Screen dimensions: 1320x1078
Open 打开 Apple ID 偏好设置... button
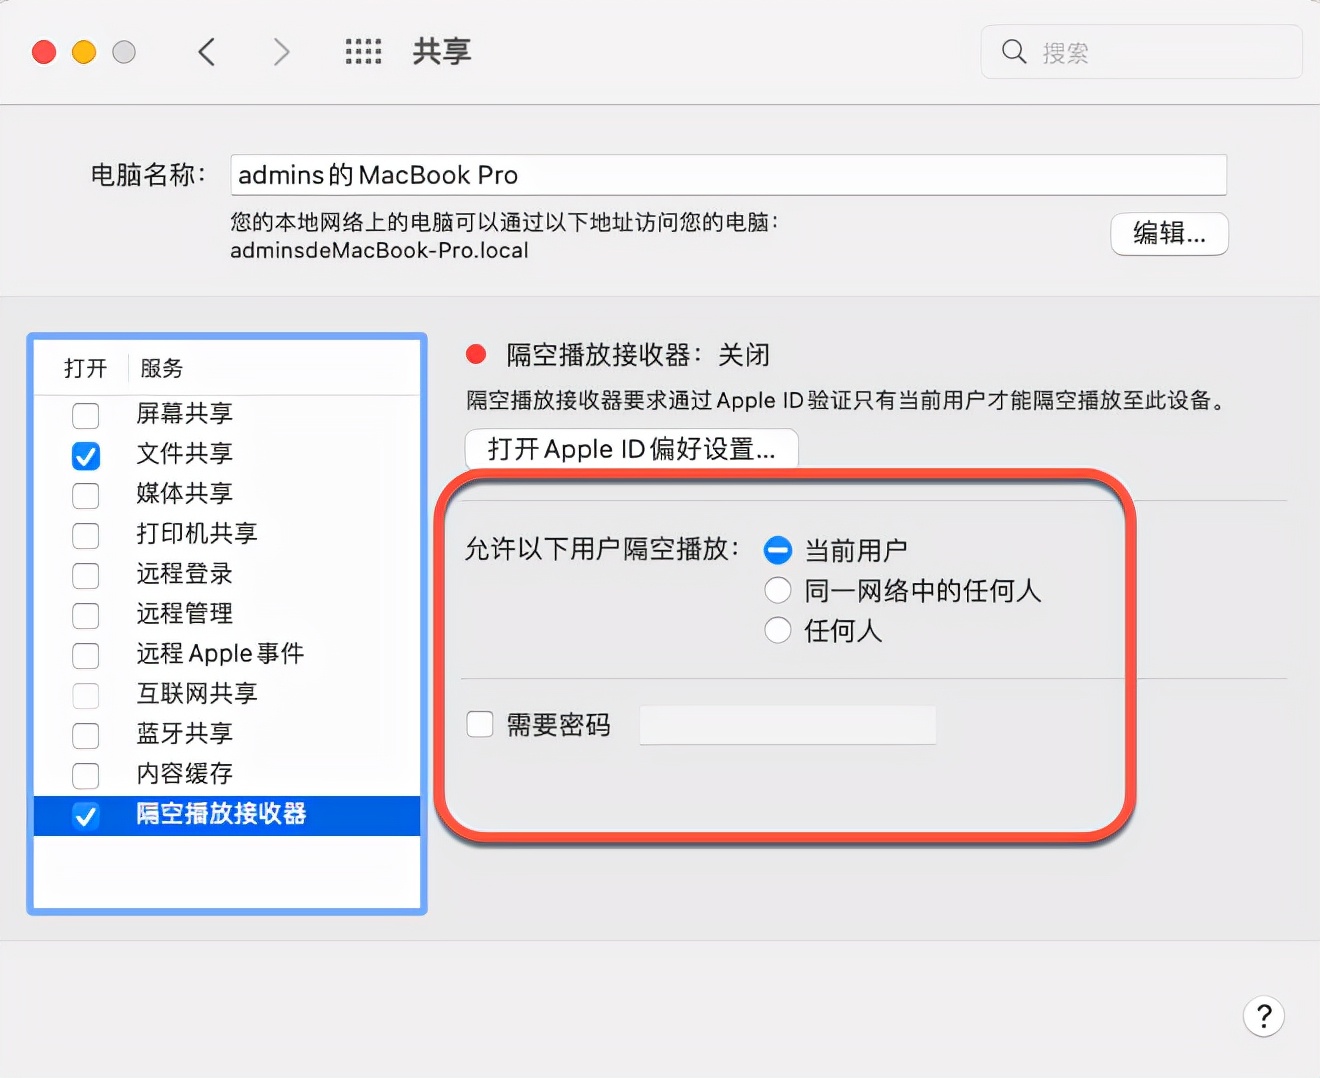coord(632,449)
